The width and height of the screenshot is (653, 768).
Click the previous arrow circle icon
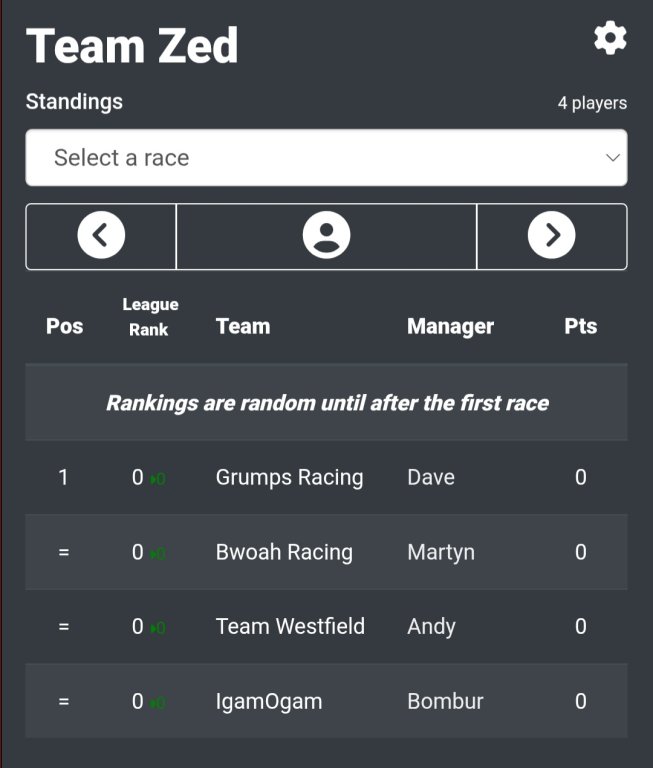point(101,235)
